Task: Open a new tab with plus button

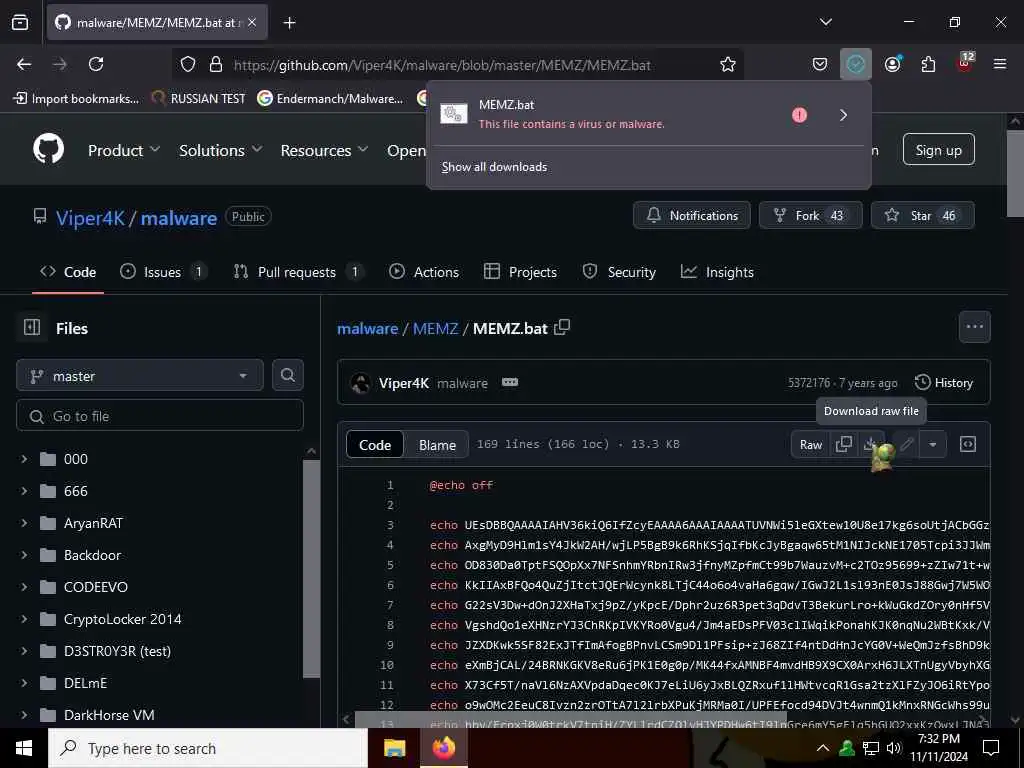Action: (289, 23)
